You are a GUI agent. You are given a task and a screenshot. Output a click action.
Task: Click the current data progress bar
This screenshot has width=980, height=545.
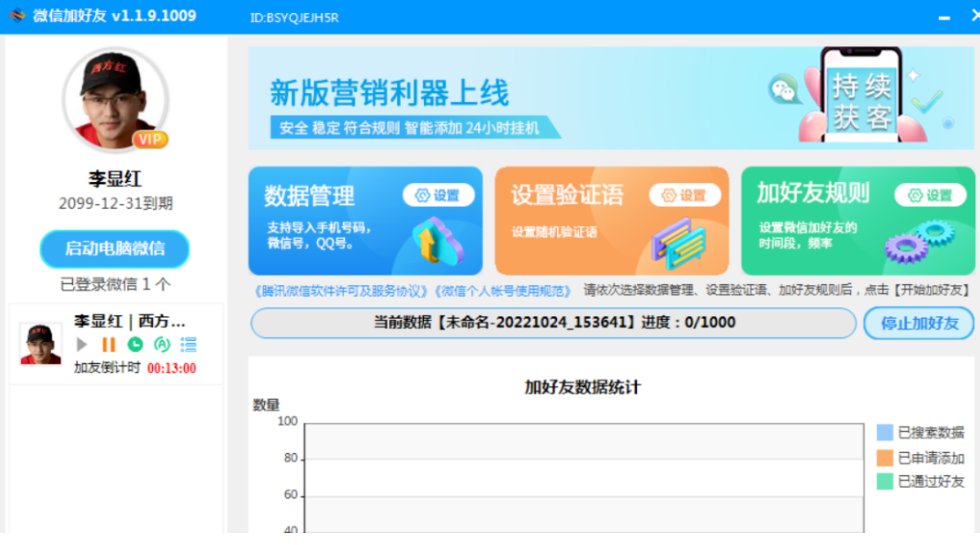coord(553,322)
